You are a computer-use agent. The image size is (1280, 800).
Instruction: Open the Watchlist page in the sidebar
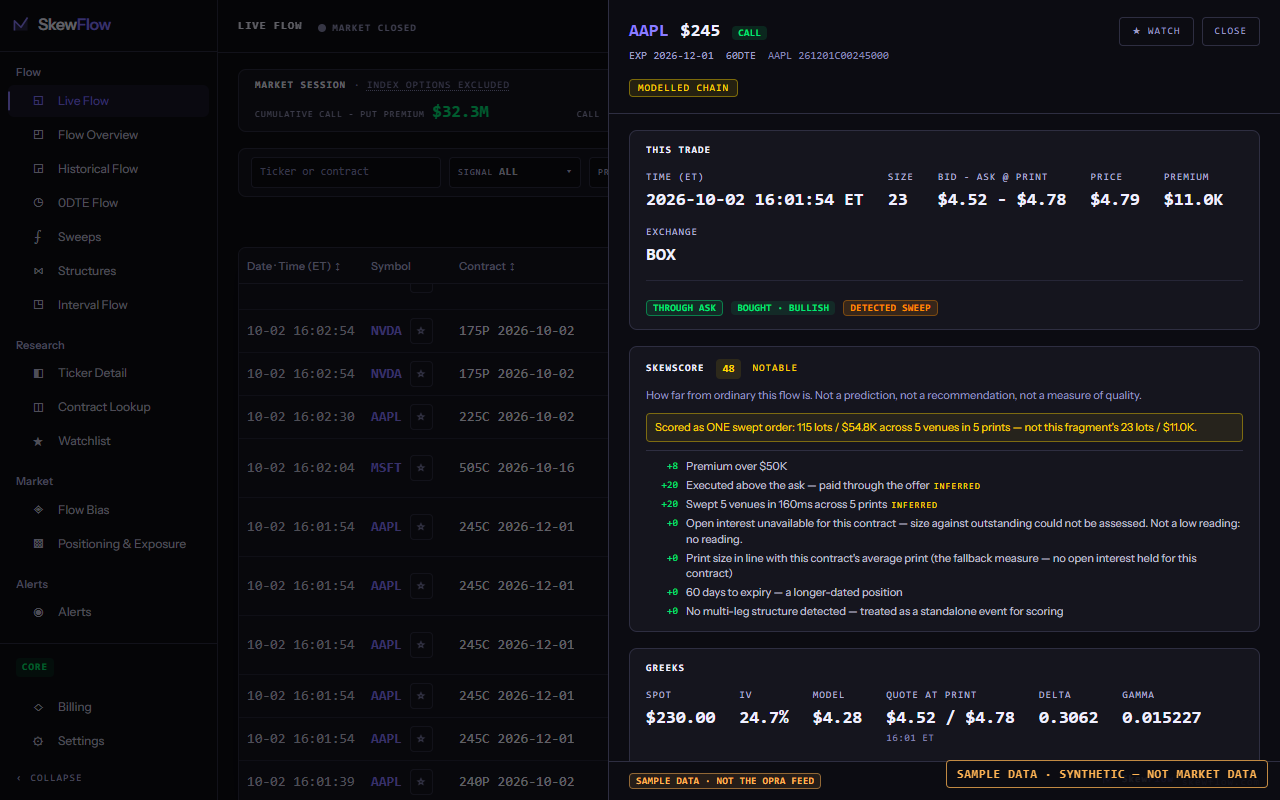tap(109, 441)
